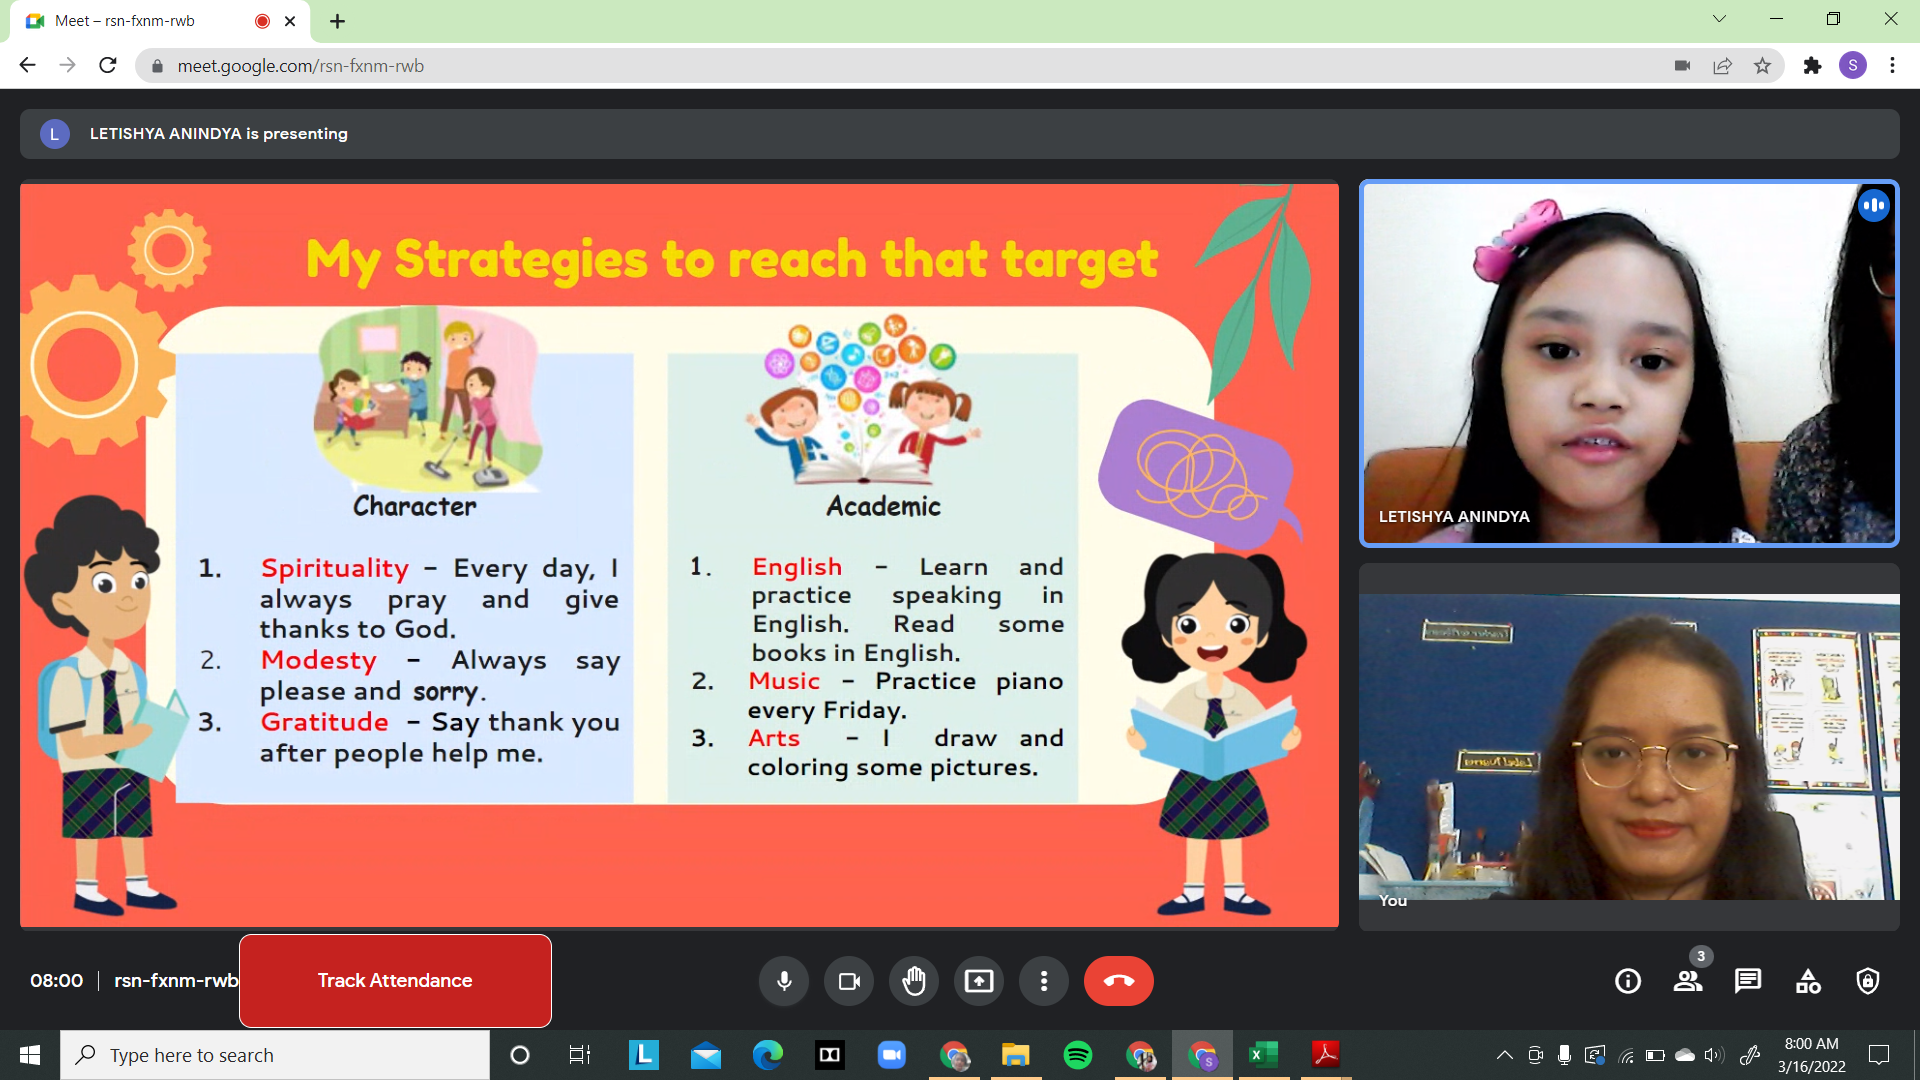This screenshot has width=1920, height=1080.
Task: Leave the call with red hang-up button
Action: [1118, 981]
